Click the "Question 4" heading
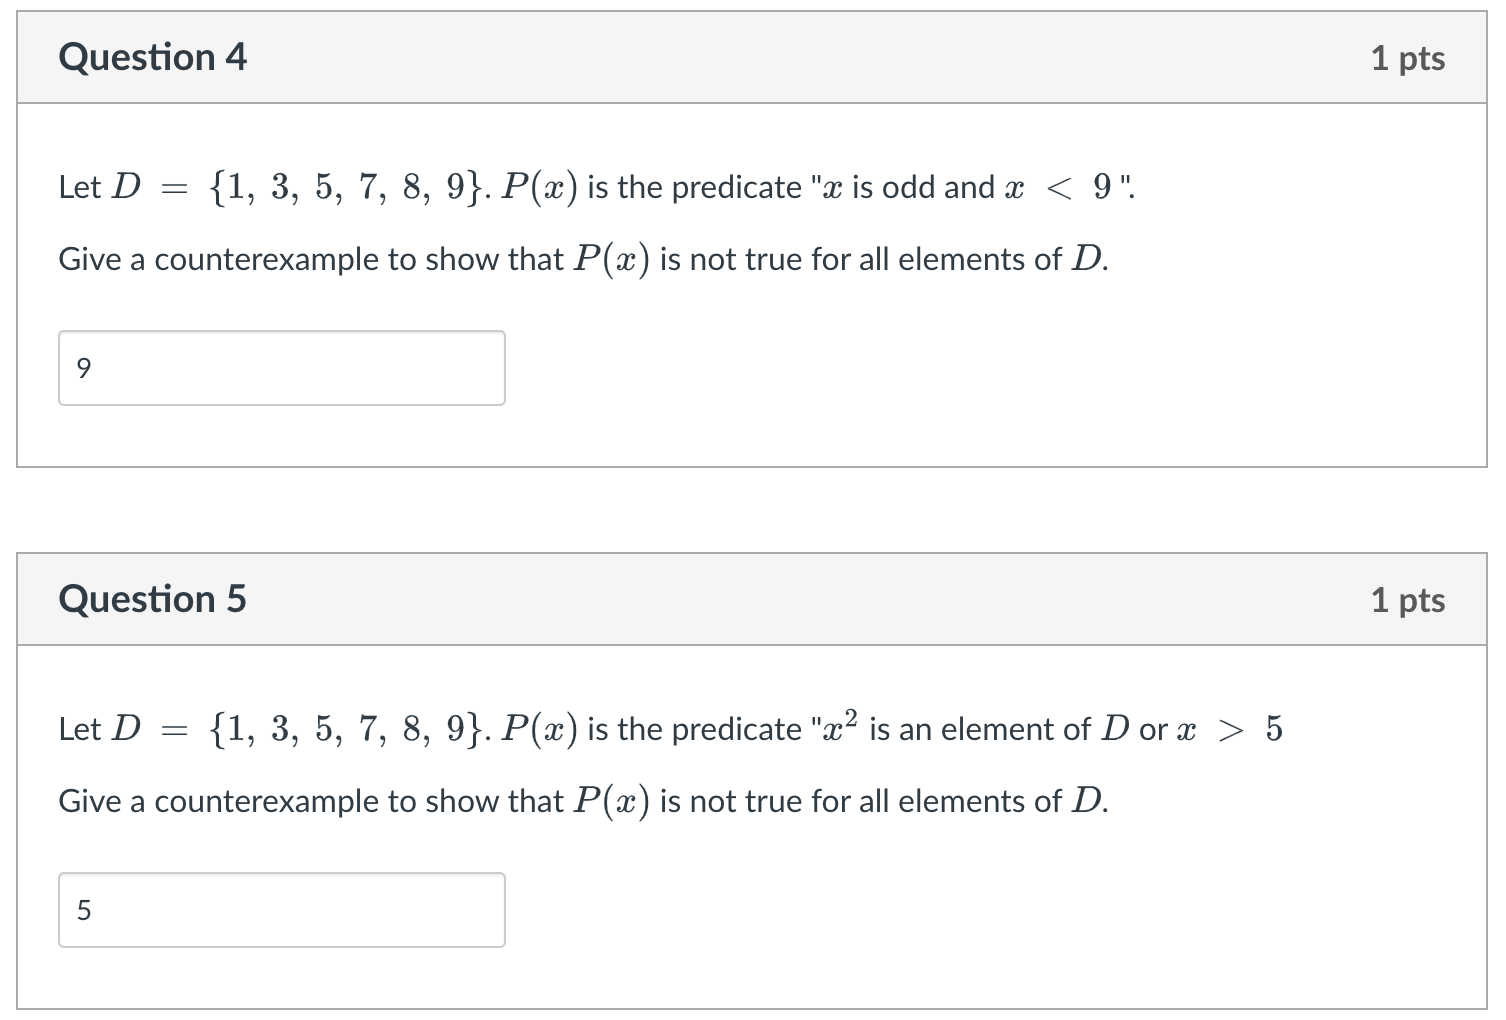This screenshot has height=1020, width=1506. [x=152, y=58]
